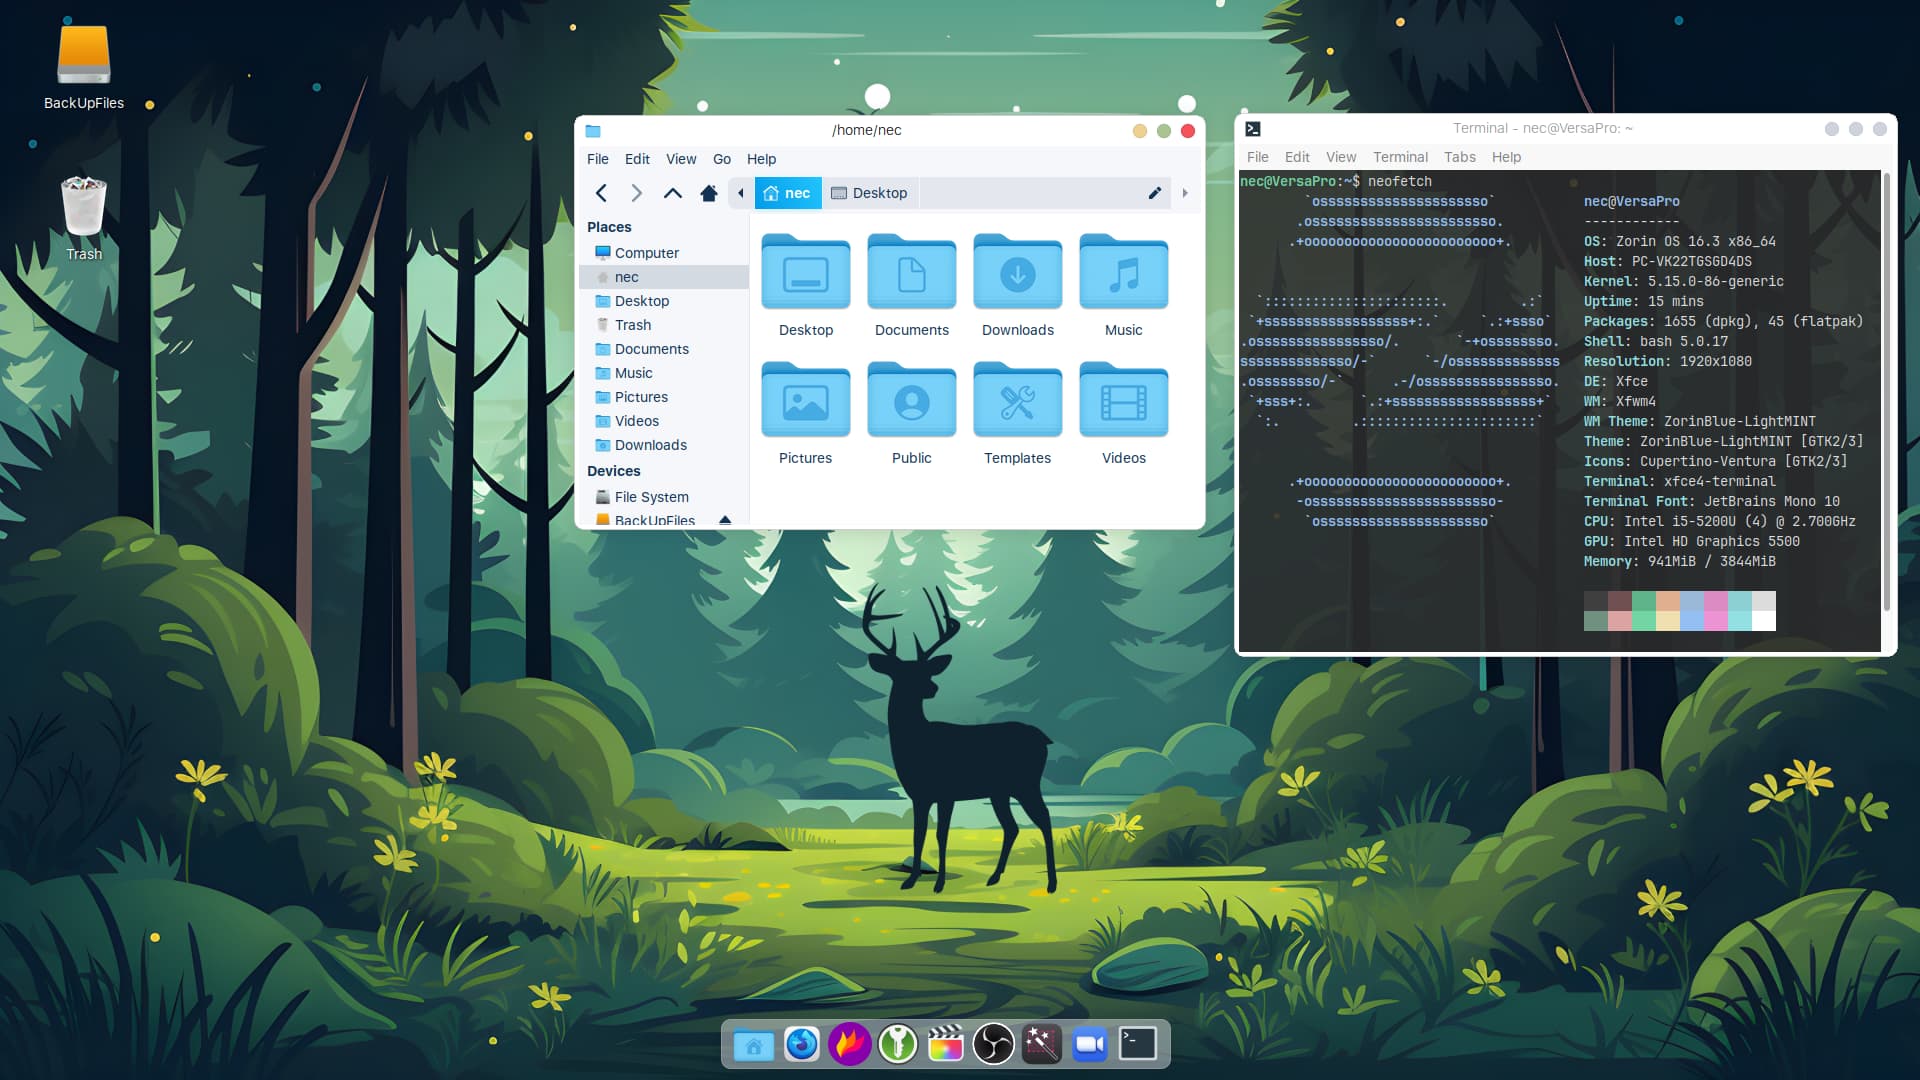Image resolution: width=1920 pixels, height=1080 pixels.
Task: Select File System in the Devices sidebar
Action: point(651,497)
